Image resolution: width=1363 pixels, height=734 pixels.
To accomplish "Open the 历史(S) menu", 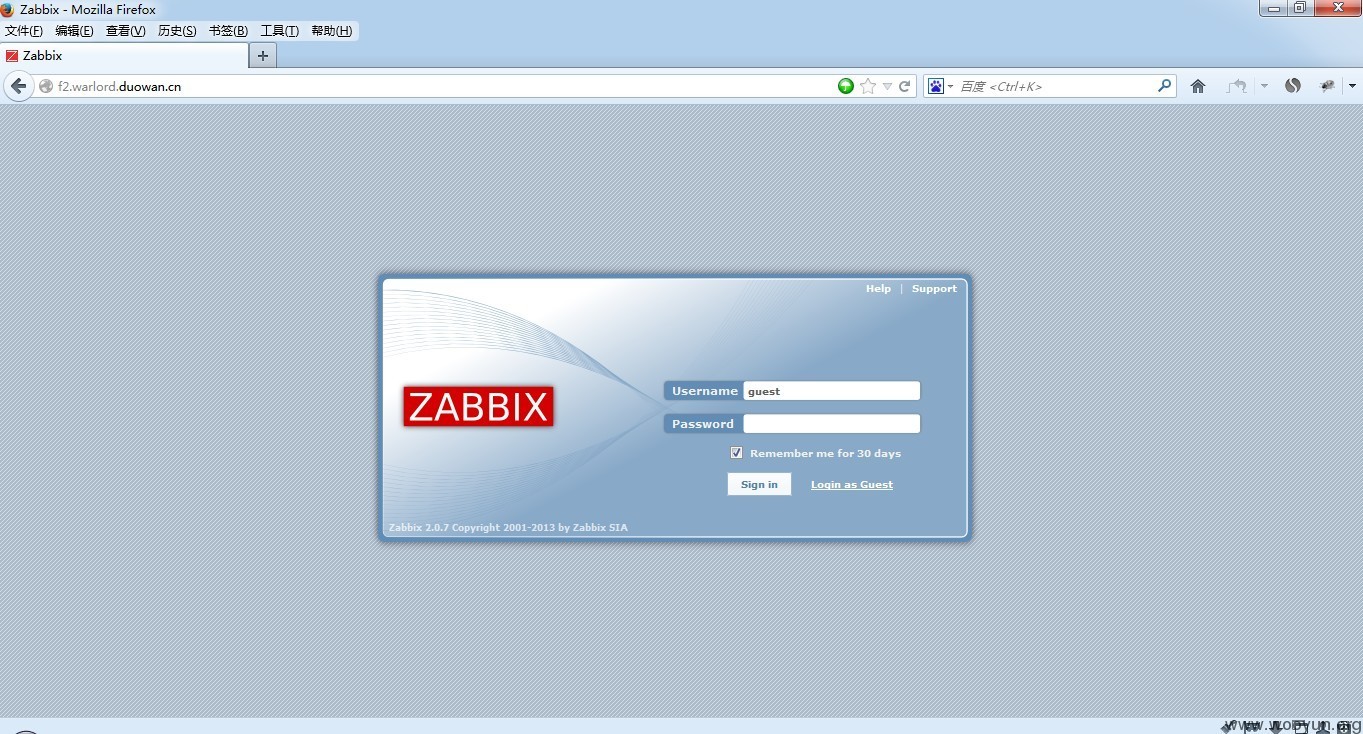I will (x=177, y=31).
